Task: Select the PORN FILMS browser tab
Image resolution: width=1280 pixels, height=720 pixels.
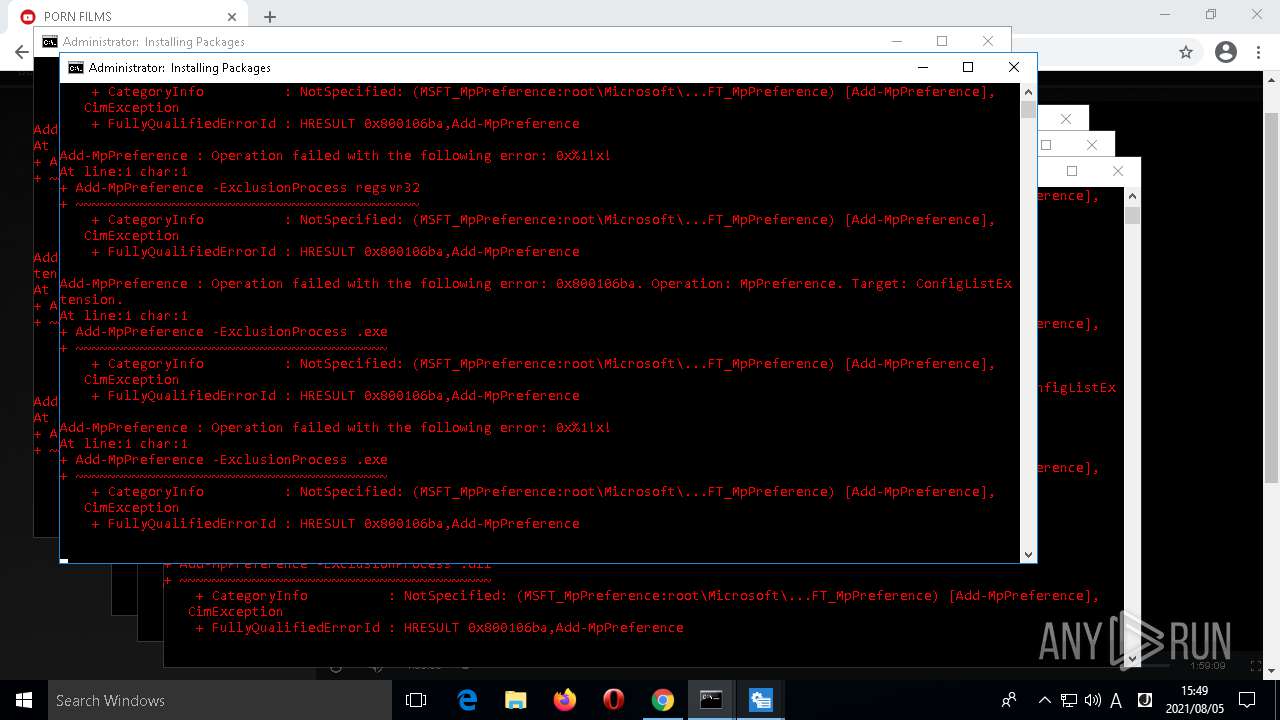Action: point(128,16)
